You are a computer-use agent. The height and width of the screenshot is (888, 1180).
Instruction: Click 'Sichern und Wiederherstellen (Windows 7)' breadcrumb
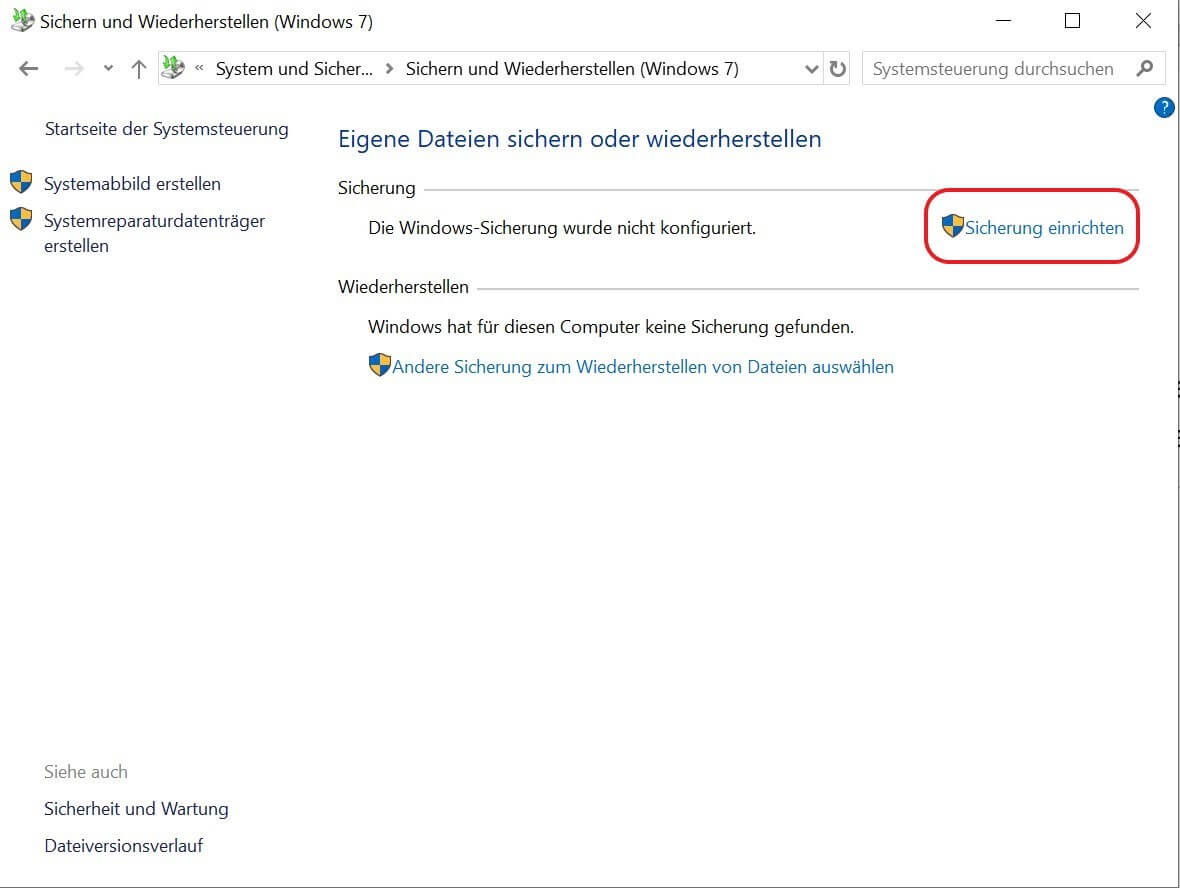(x=572, y=69)
